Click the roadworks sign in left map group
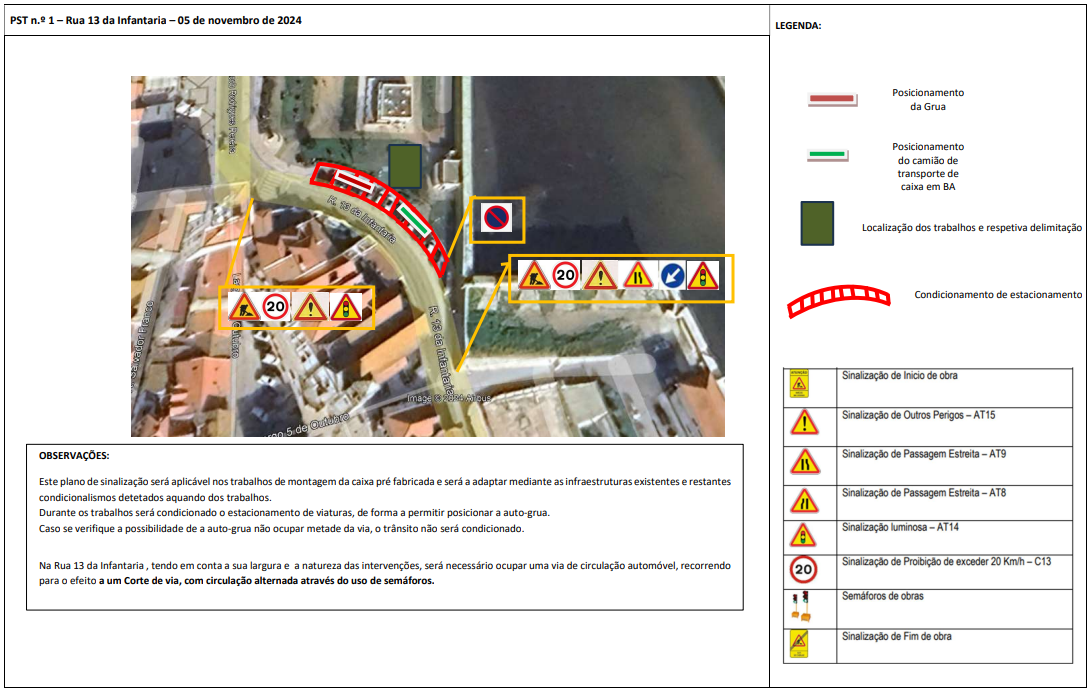 (x=243, y=307)
